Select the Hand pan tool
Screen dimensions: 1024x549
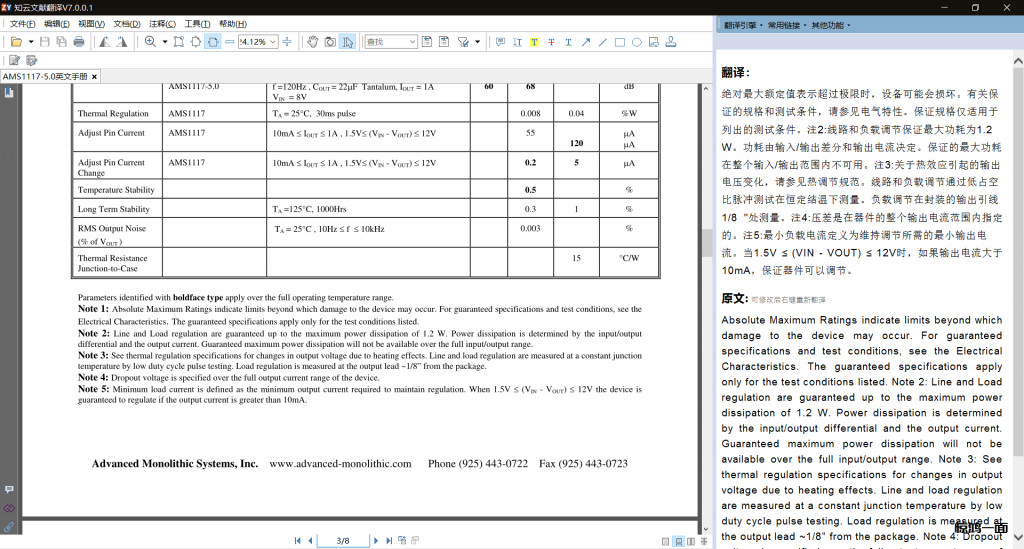click(x=312, y=42)
